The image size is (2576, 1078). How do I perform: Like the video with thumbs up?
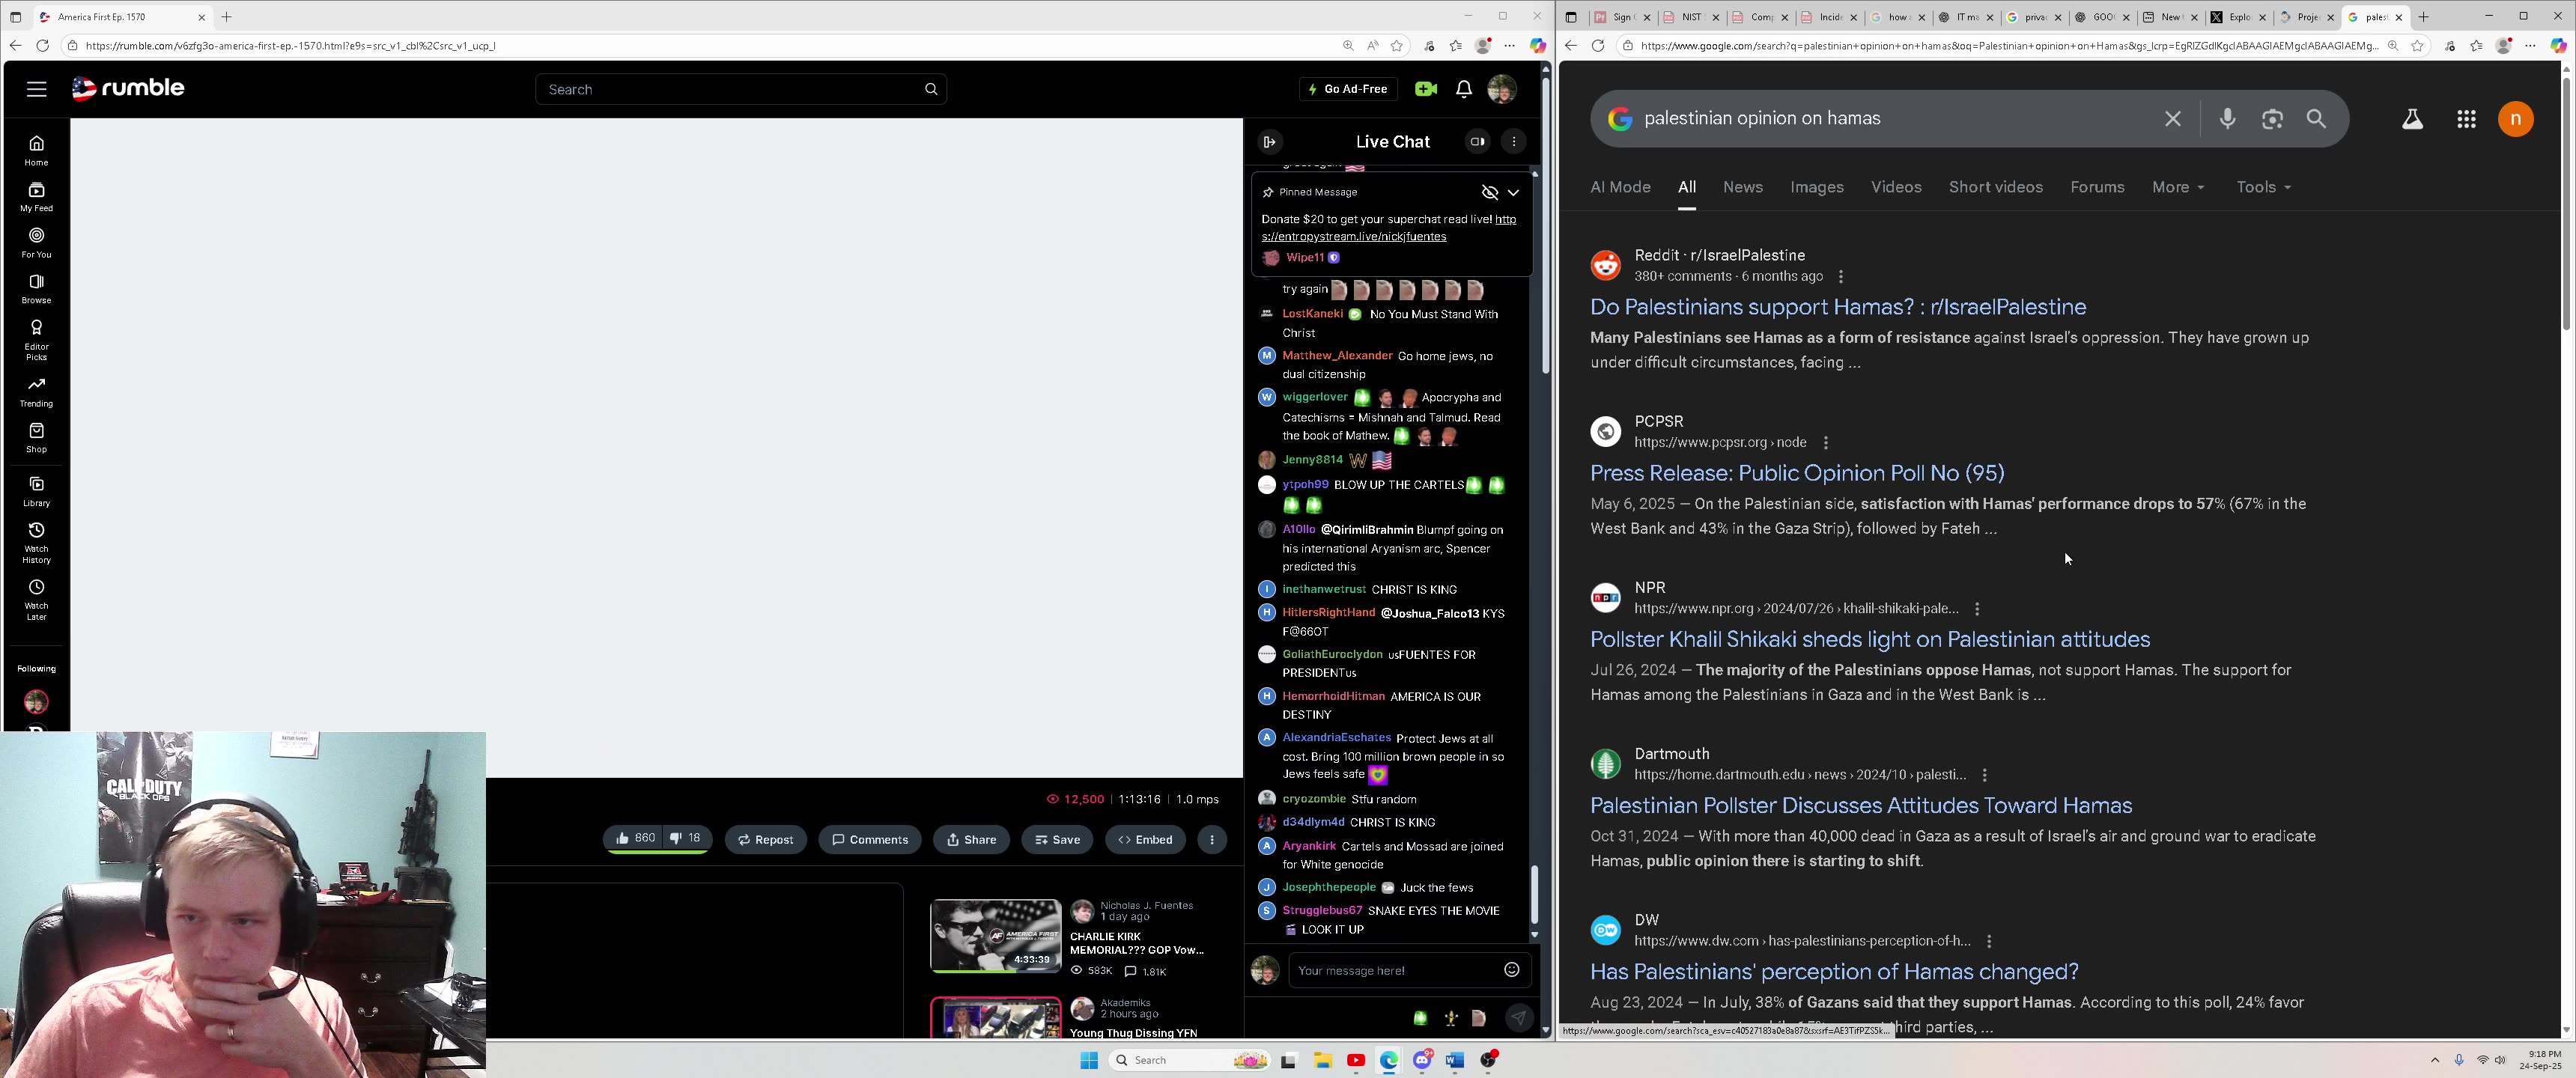click(636, 839)
